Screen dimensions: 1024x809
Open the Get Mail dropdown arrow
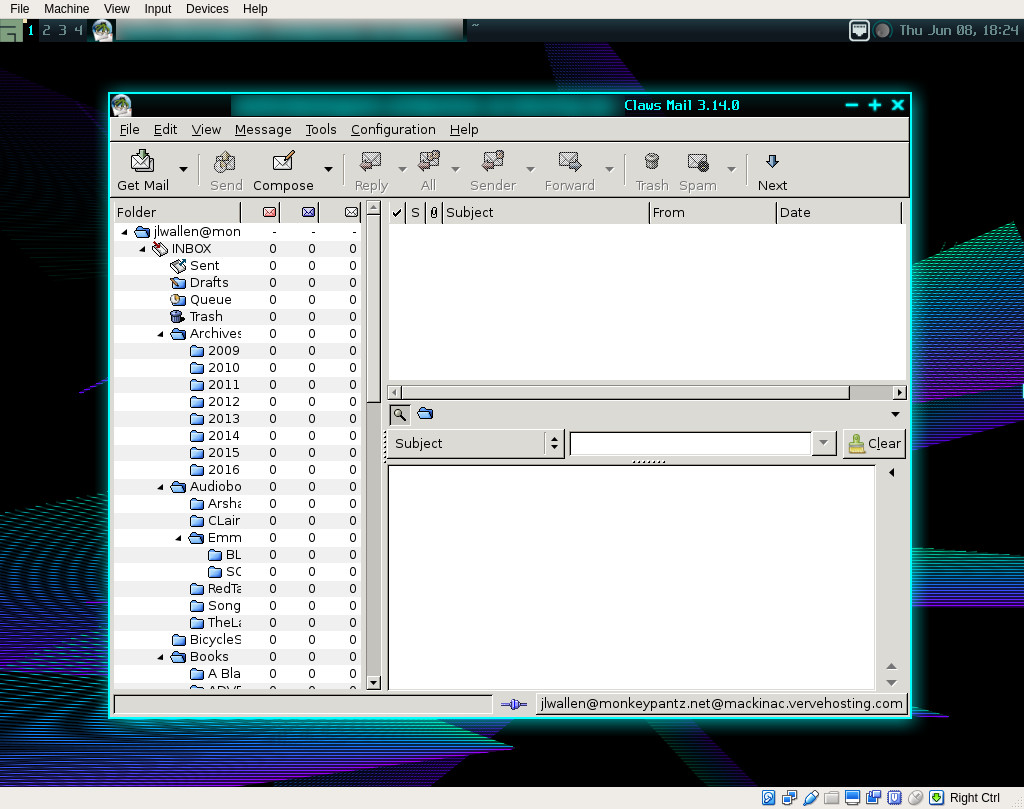click(x=183, y=169)
